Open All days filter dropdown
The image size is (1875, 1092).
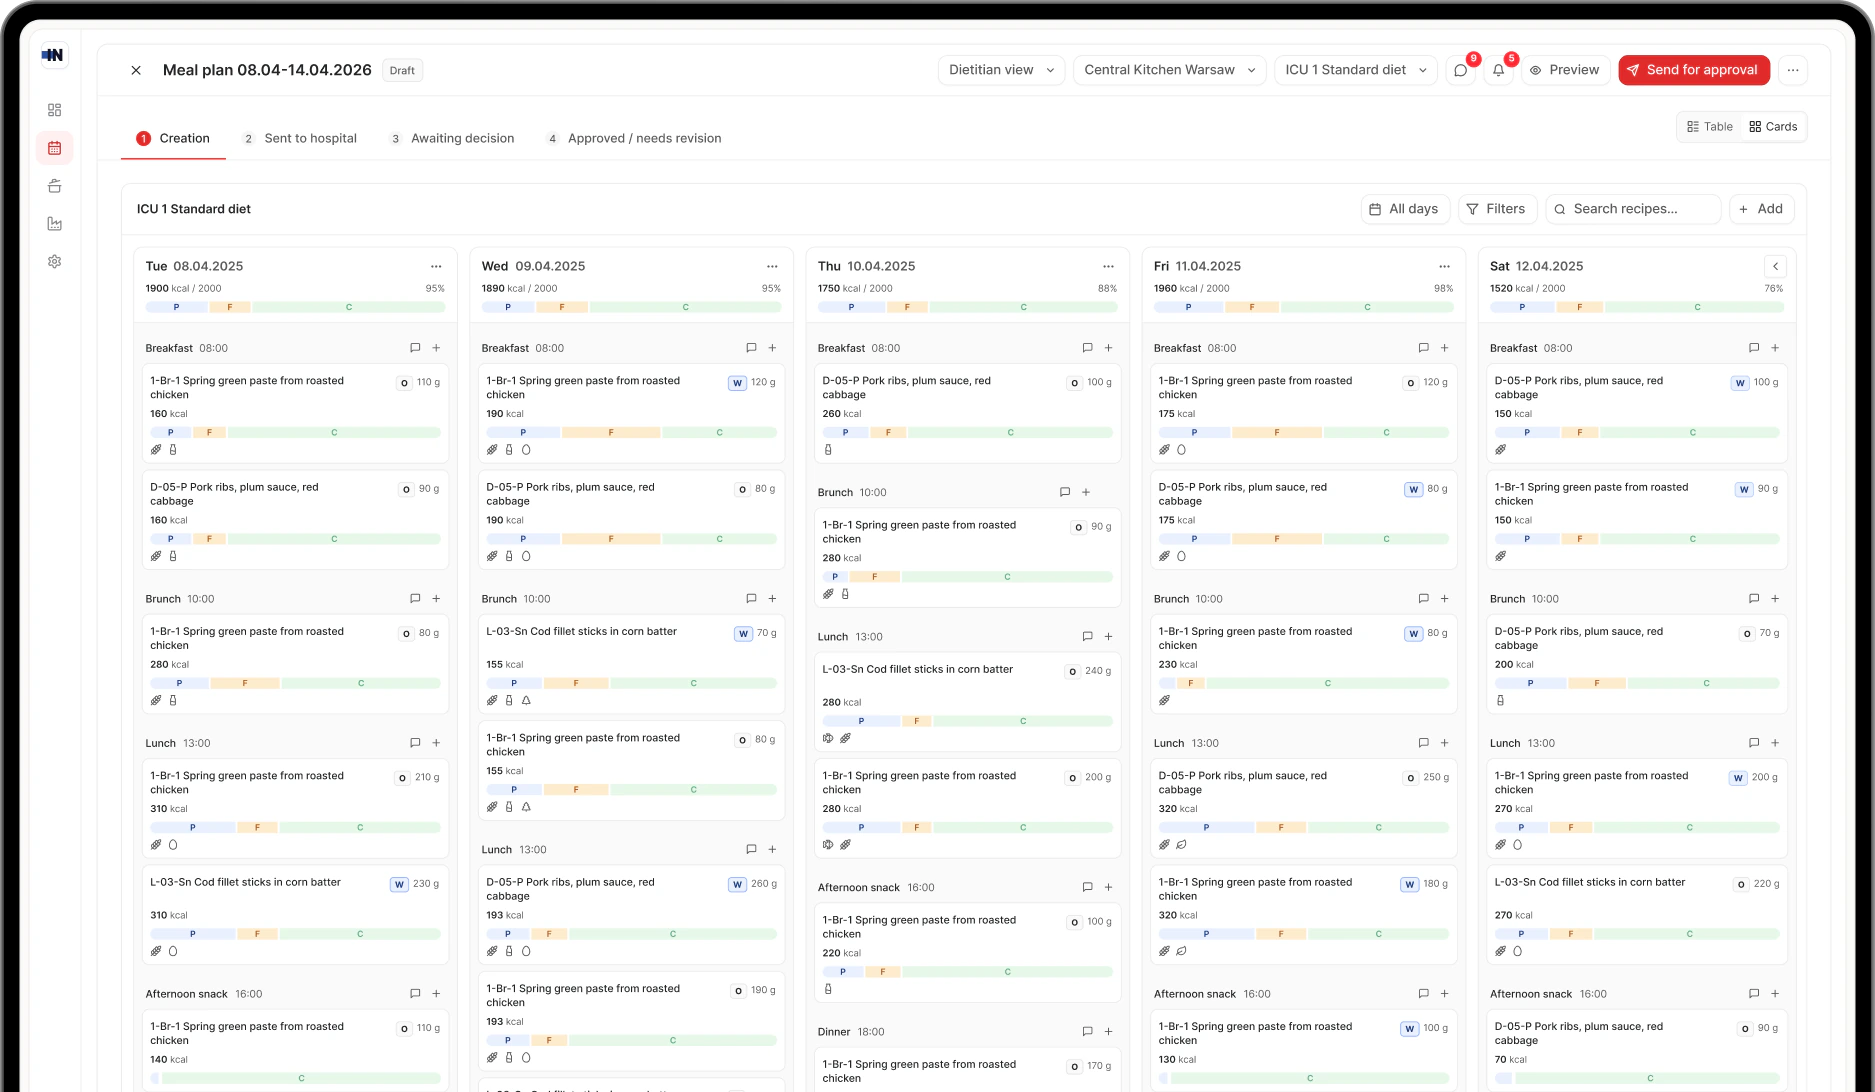pyautogui.click(x=1404, y=209)
